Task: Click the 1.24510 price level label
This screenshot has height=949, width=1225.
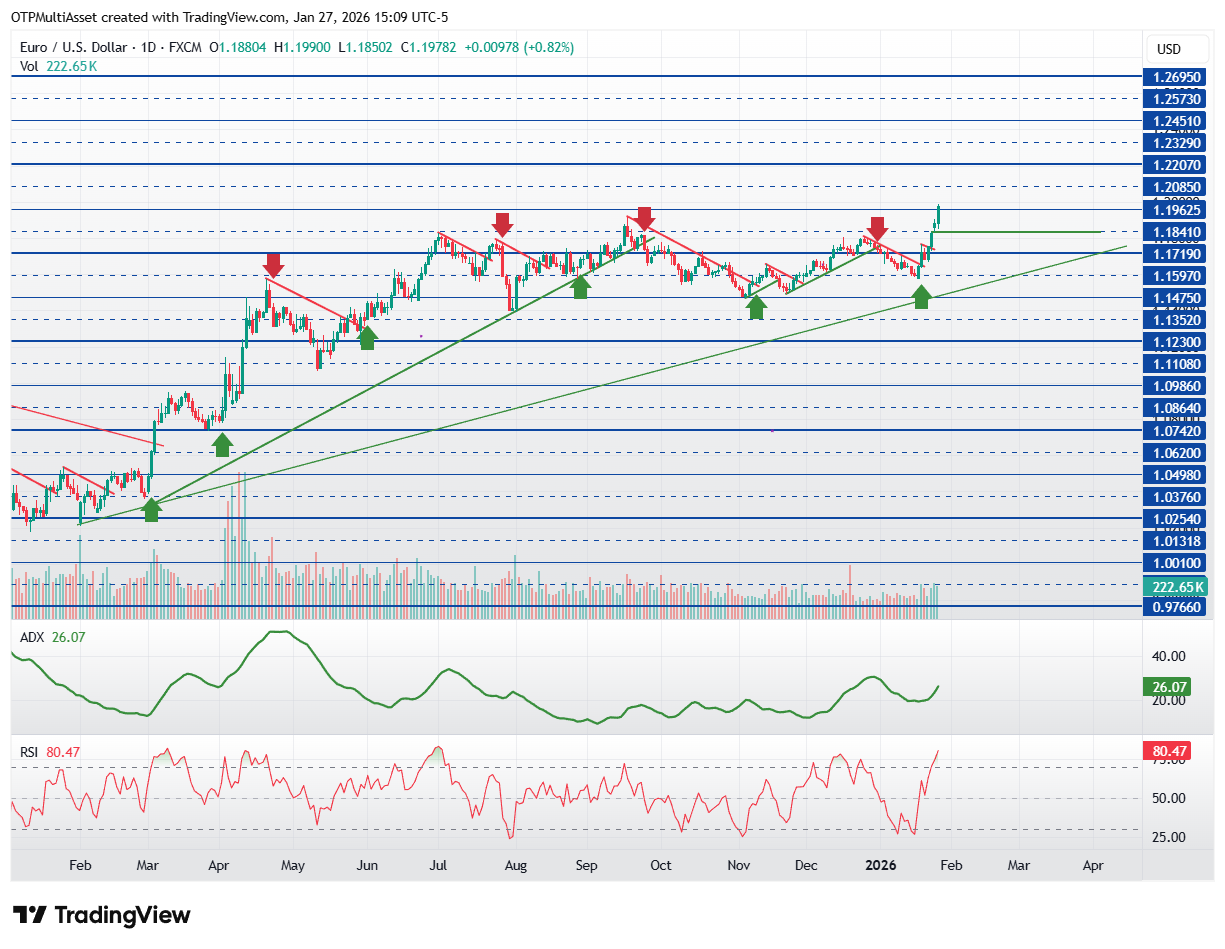Action: coord(1176,121)
